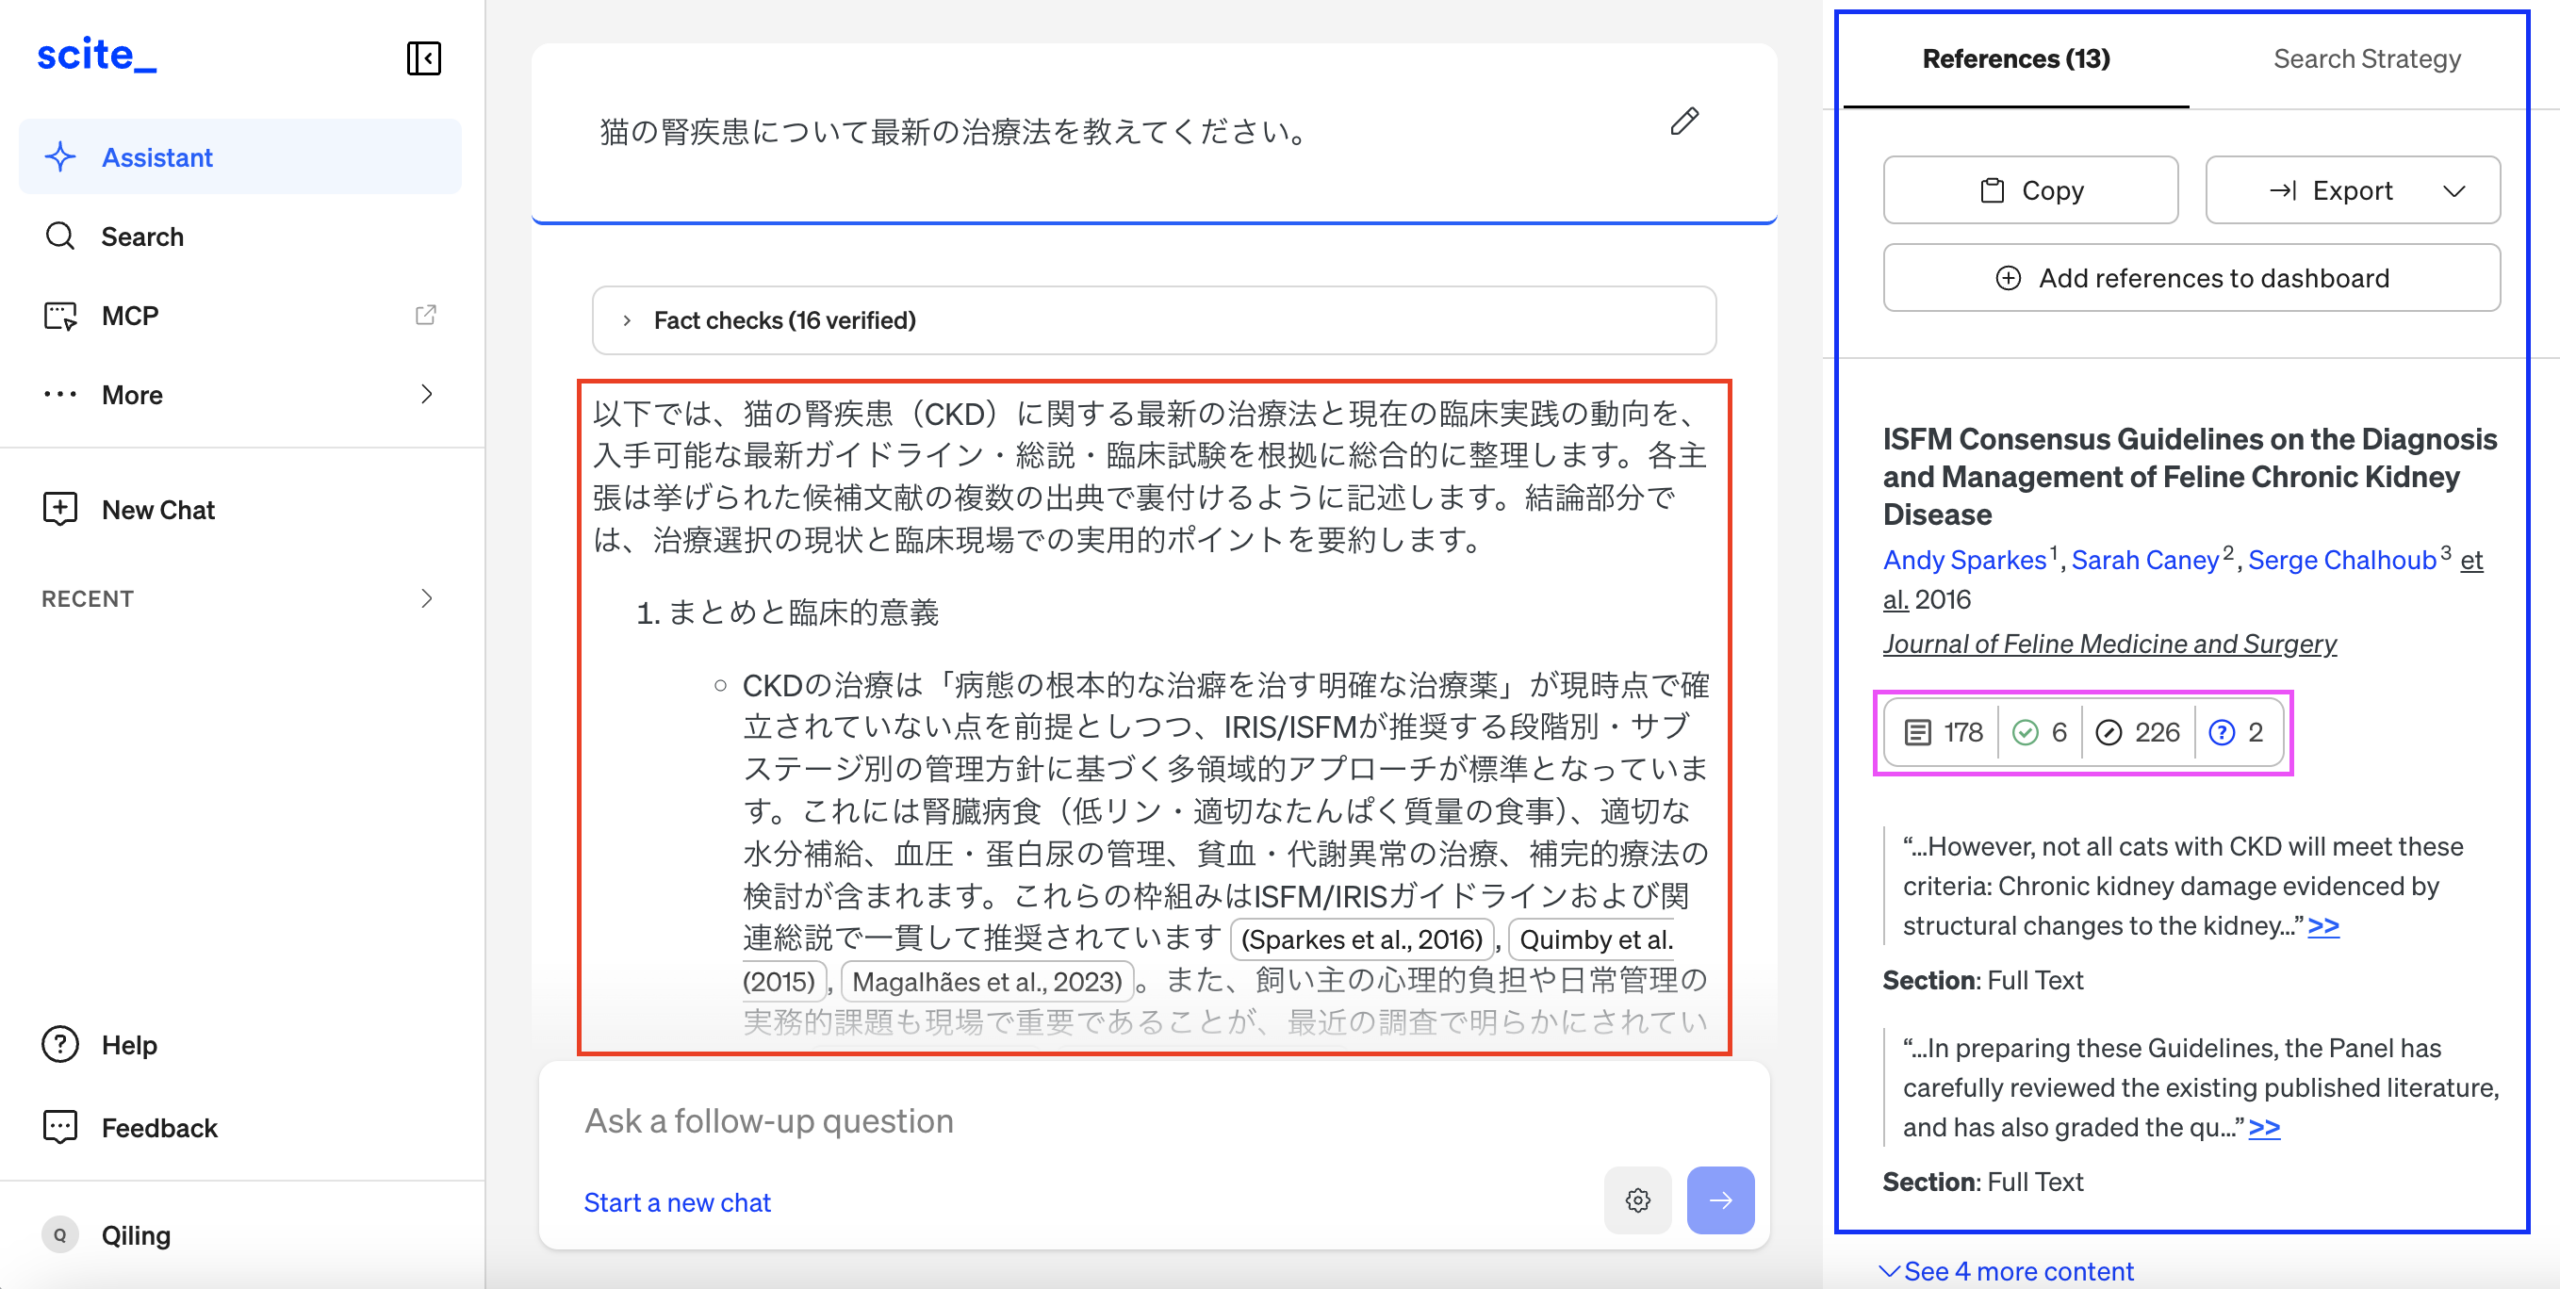Viewport: 2560px width, 1289px height.
Task: Open the Export dropdown
Action: (2352, 190)
